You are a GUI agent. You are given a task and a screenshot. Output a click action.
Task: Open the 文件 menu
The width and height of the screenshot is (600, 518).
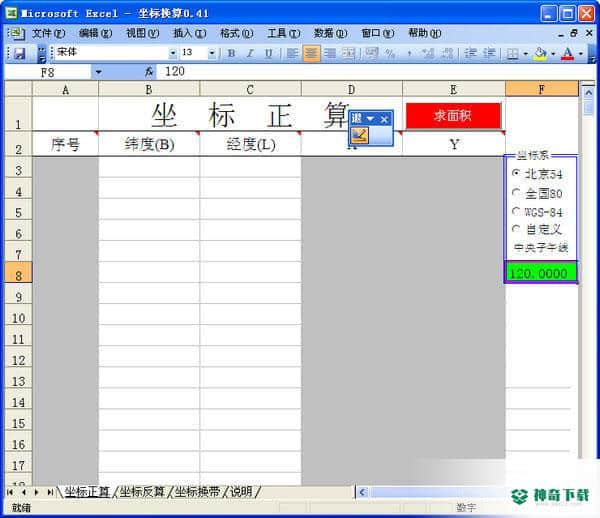48,34
